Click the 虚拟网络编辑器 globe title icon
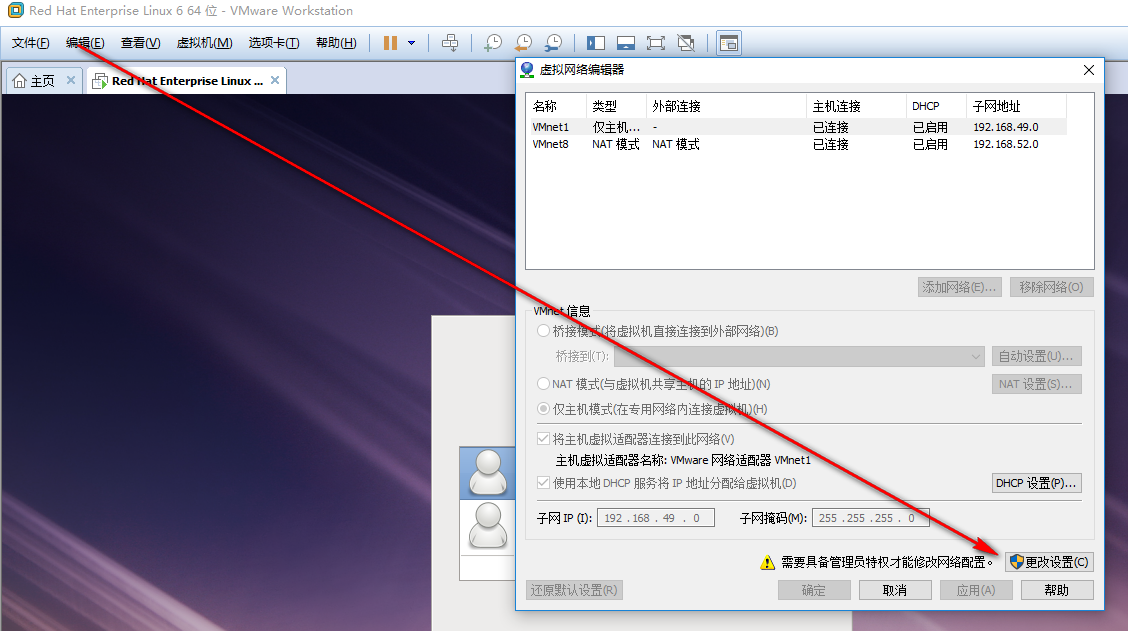This screenshot has height=631, width=1128. (527, 70)
